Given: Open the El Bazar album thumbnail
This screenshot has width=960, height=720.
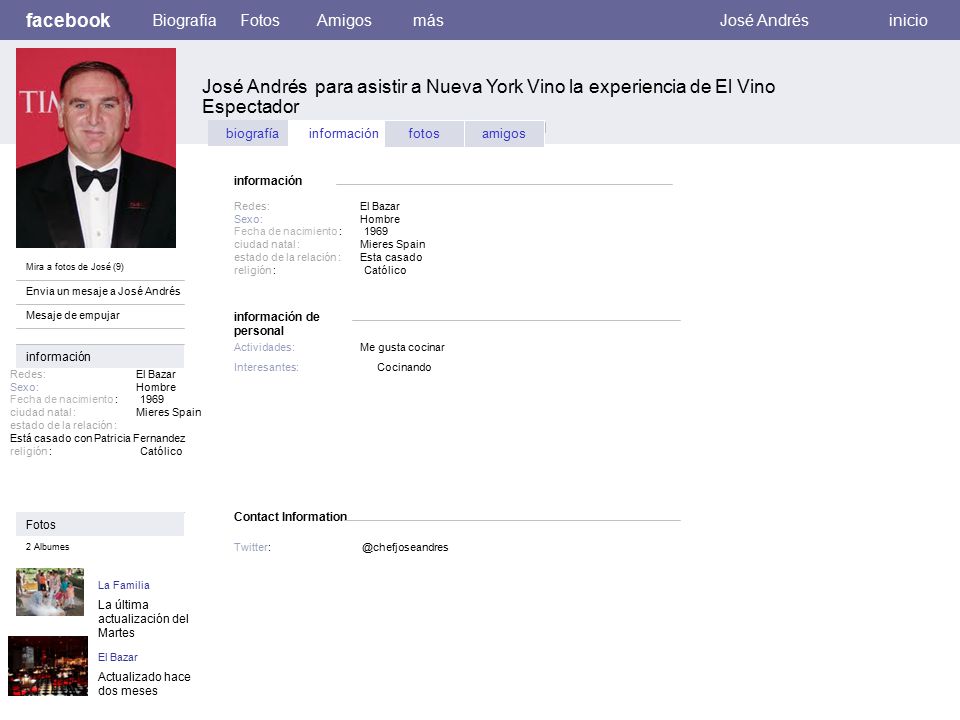Looking at the screenshot, I should click(48, 666).
